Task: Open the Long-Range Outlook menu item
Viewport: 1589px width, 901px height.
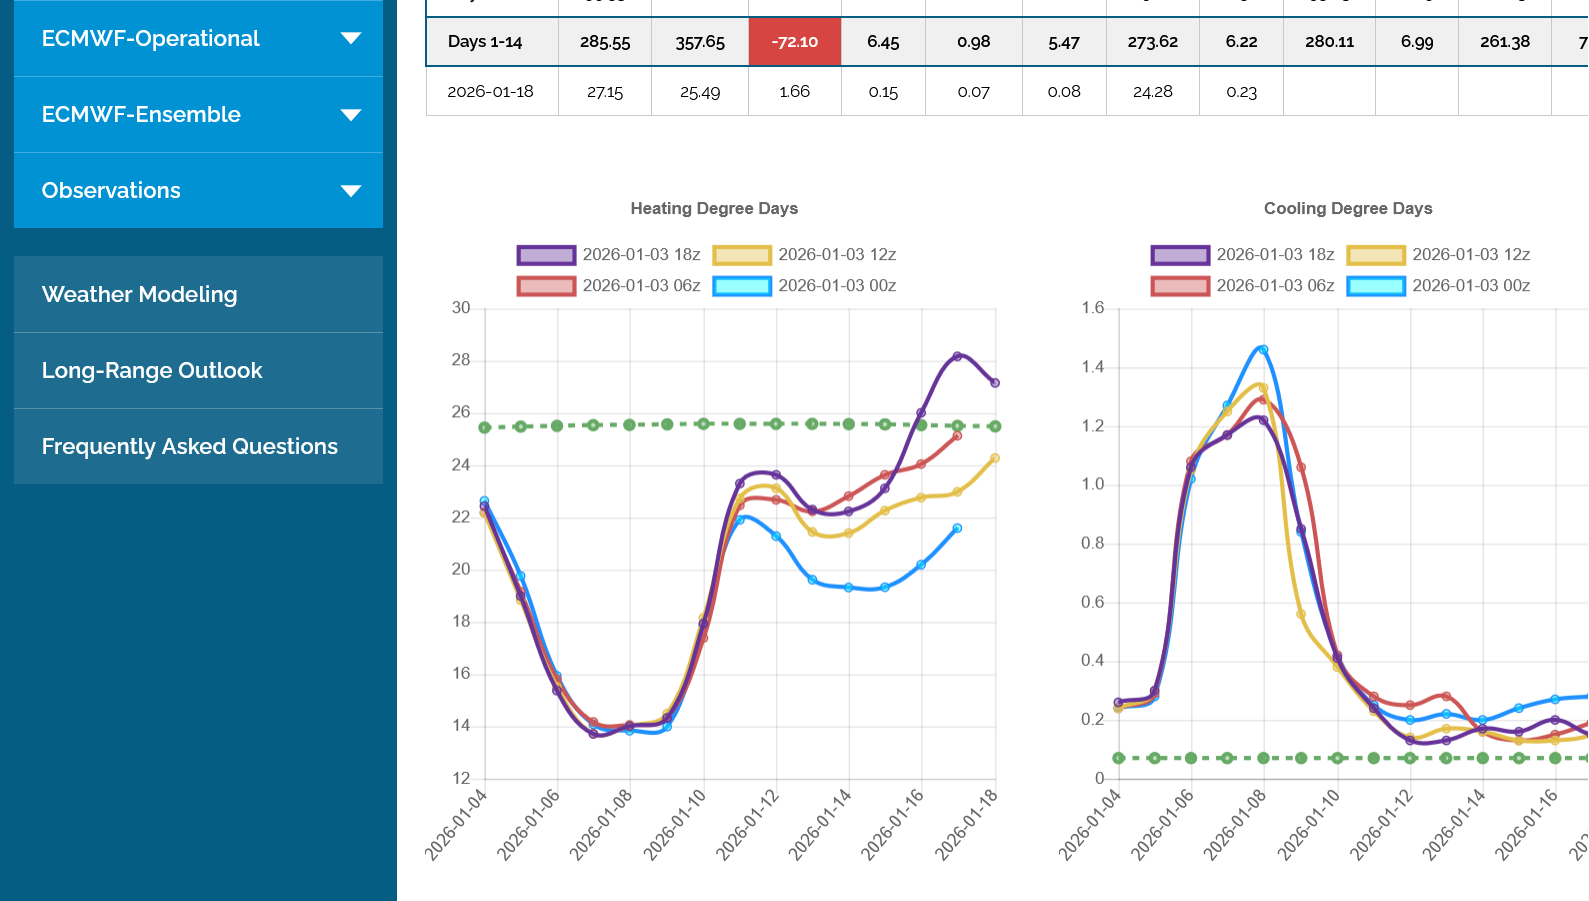Action: [151, 371]
